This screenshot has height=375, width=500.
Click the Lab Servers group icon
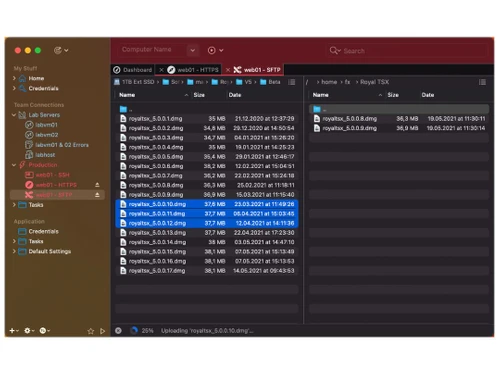[x=22, y=115]
